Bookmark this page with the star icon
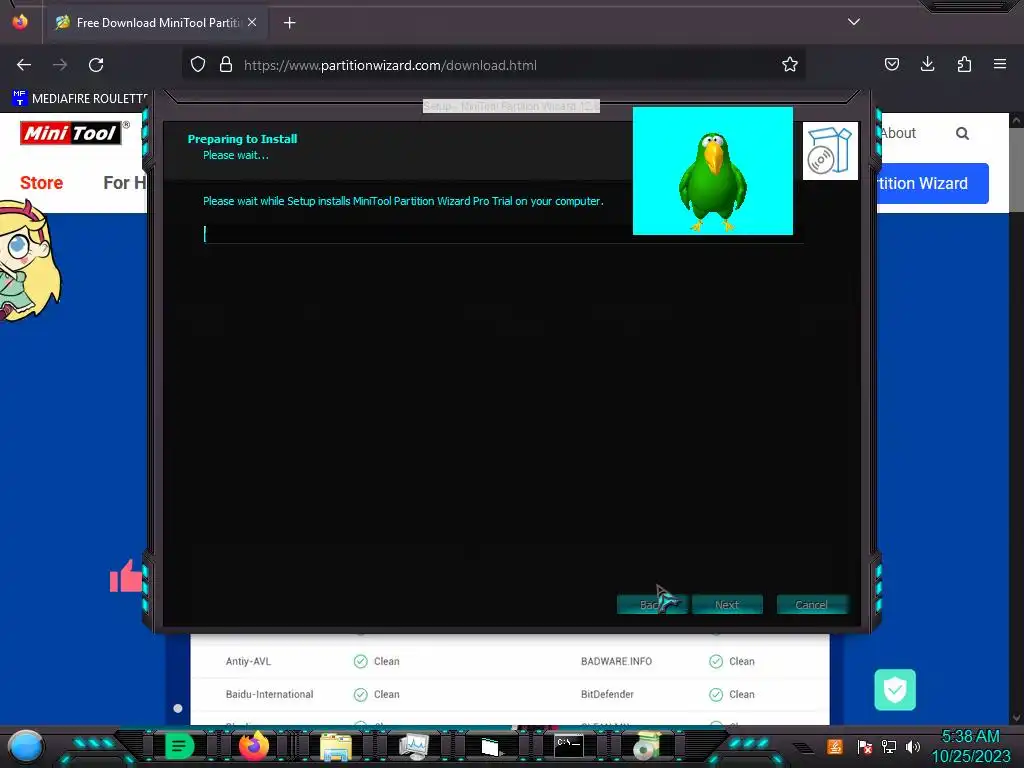Screen dimensions: 1024x768 790,64
